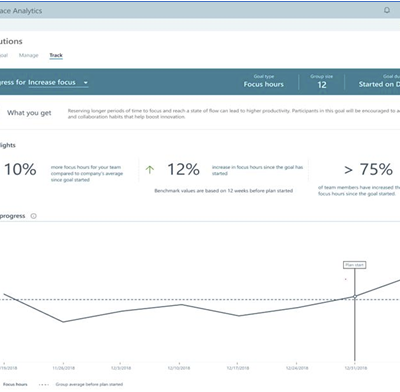Click the Workplace Analytics header title

(x=21, y=11)
